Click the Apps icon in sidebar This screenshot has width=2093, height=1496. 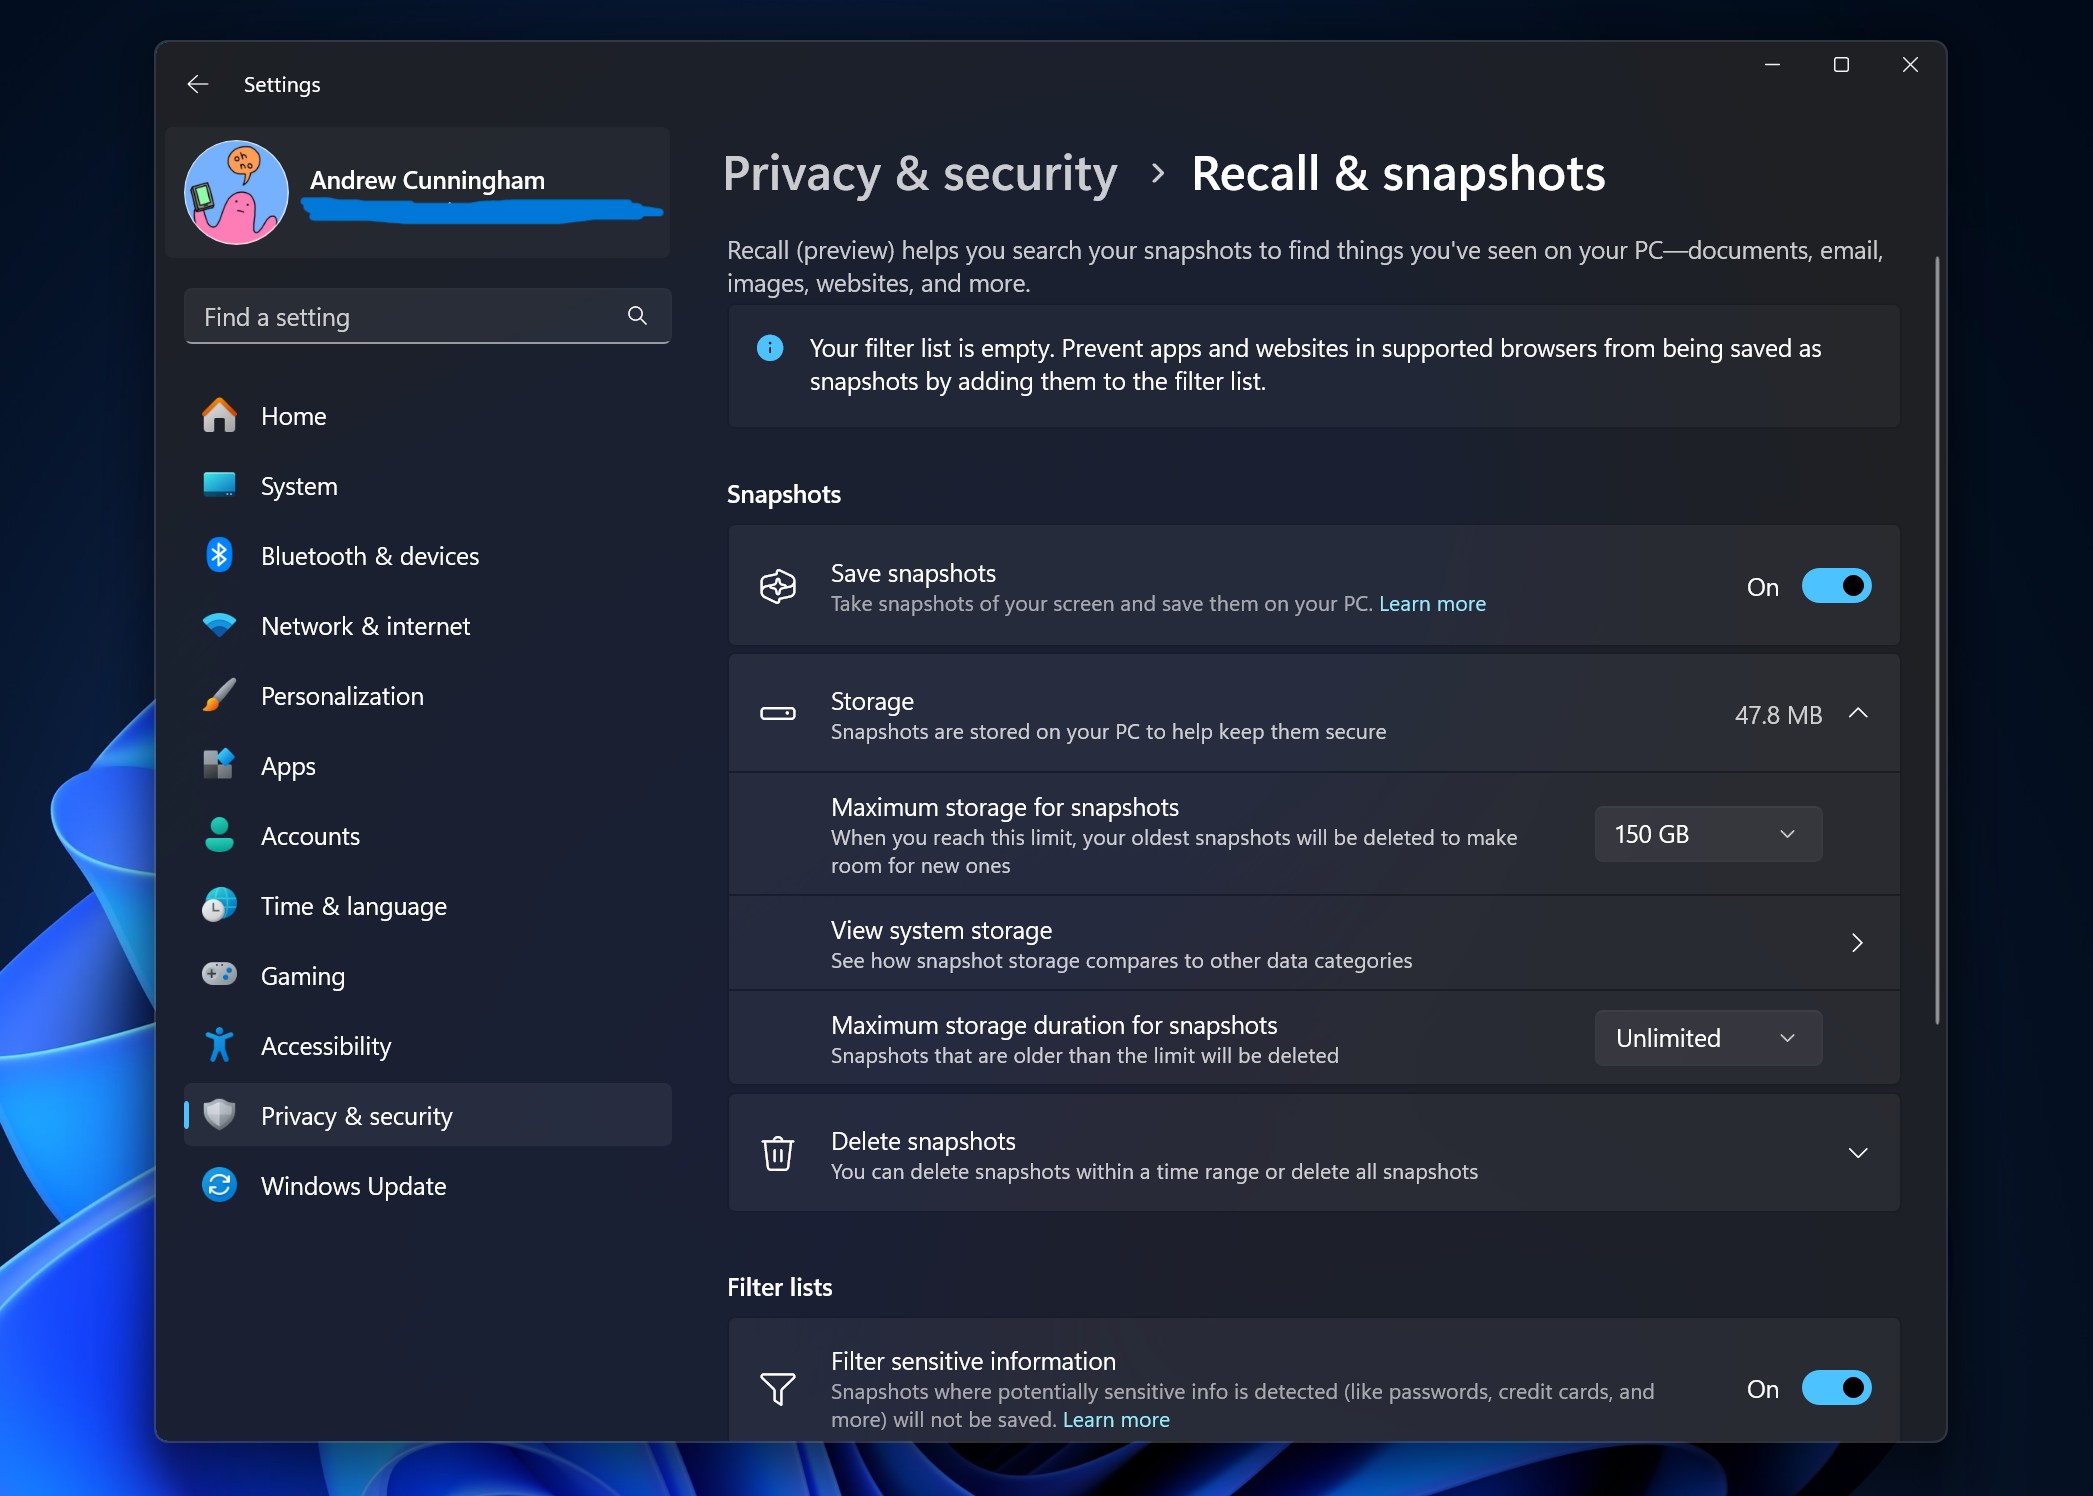coord(219,765)
